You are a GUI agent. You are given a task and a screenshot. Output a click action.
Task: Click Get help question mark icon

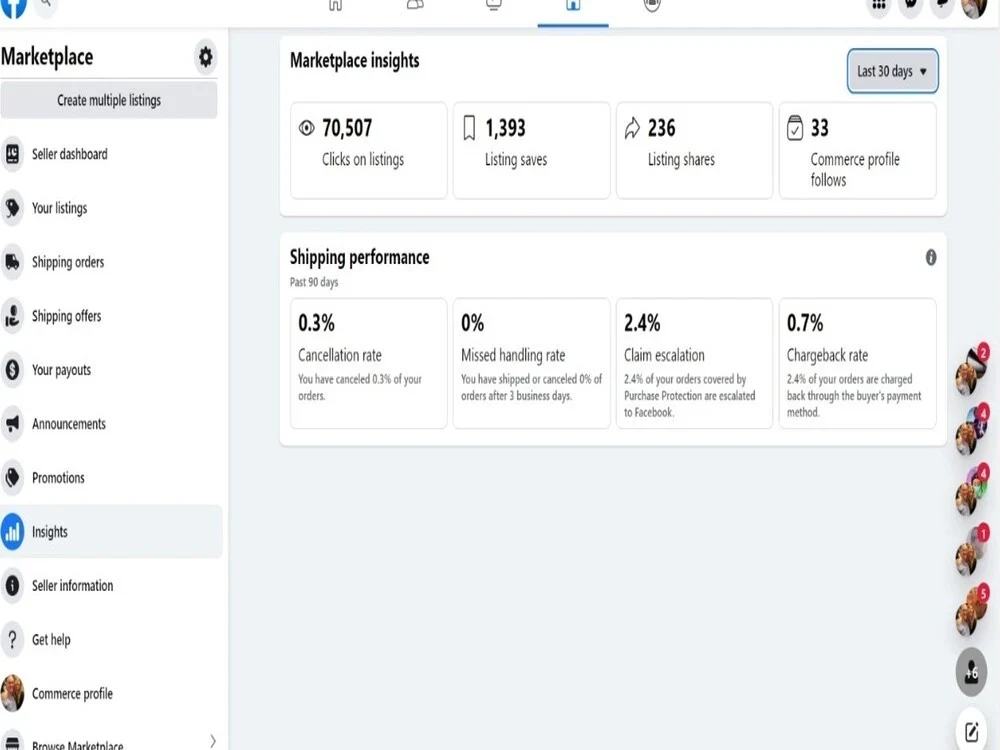click(x=12, y=640)
